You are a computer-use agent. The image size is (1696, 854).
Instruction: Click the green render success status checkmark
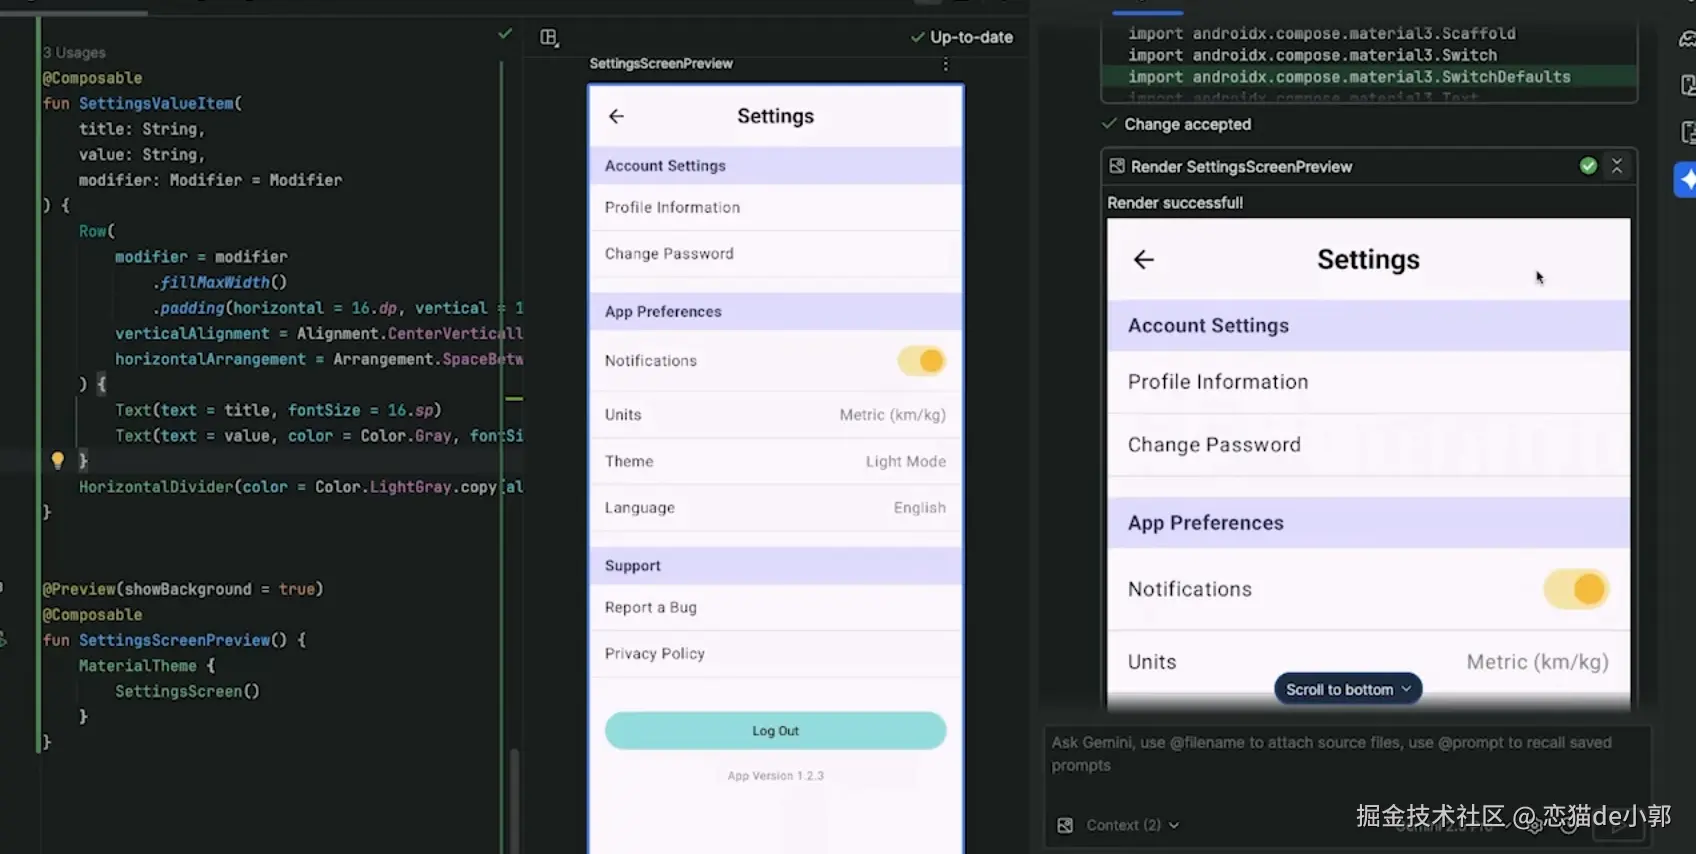(x=1588, y=166)
